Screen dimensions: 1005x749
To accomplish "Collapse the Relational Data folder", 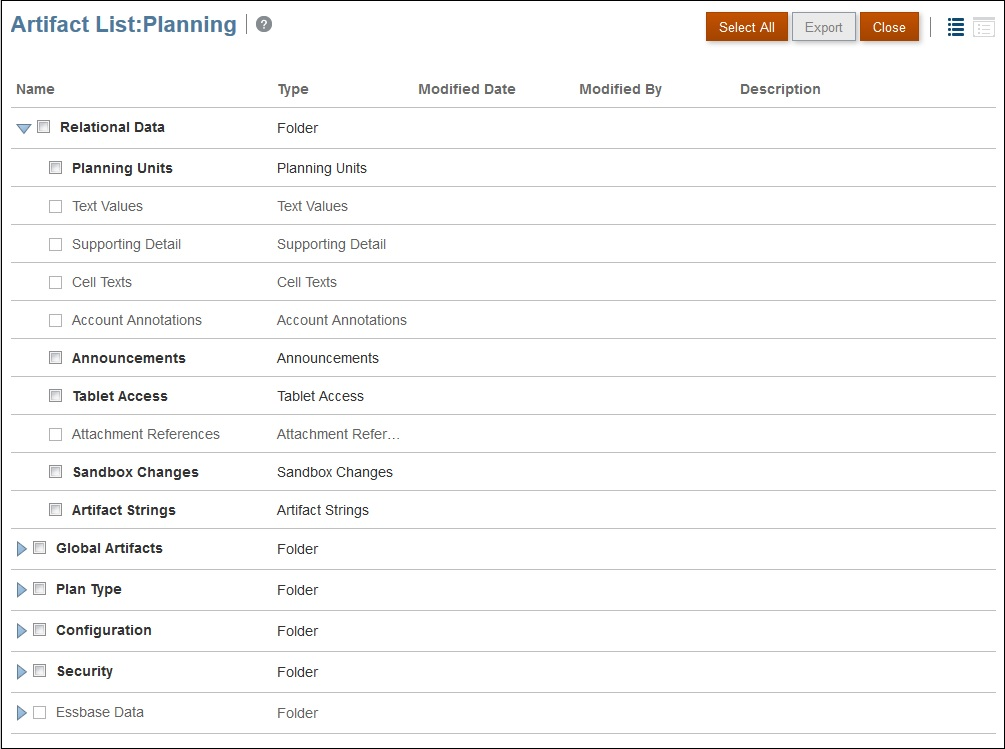I will [x=24, y=129].
